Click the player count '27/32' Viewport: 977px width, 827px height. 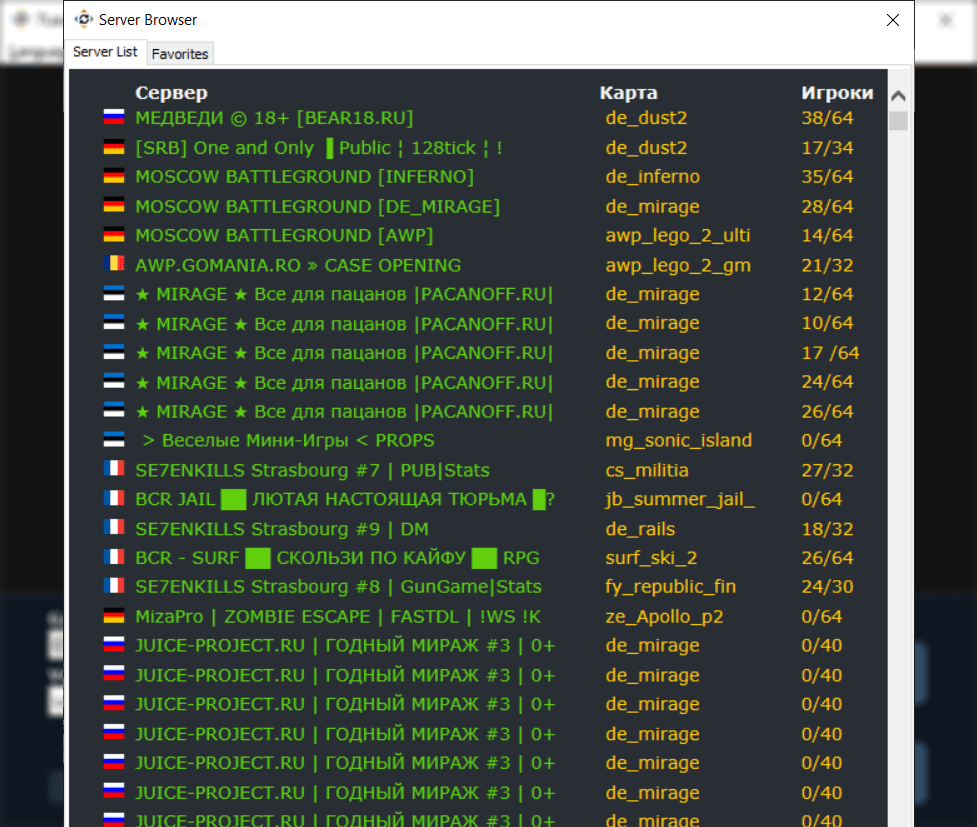click(x=827, y=470)
